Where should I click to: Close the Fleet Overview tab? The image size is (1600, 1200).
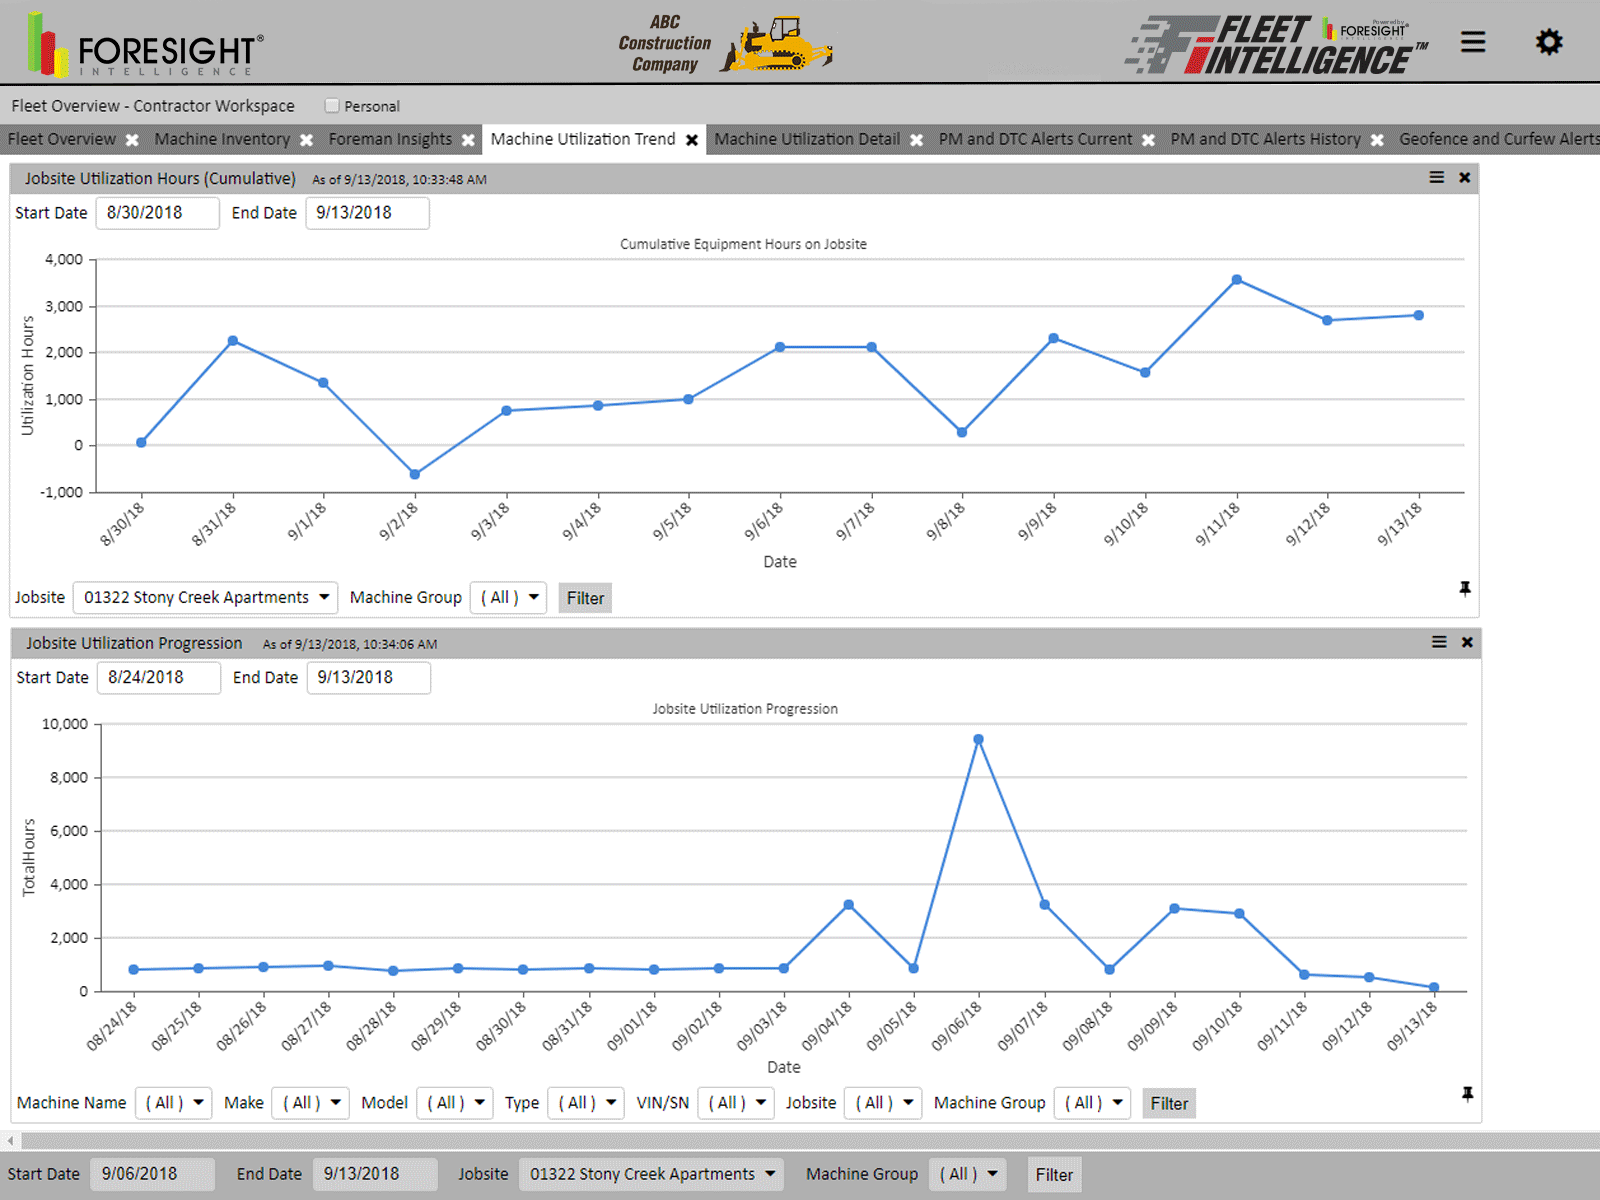tap(132, 140)
